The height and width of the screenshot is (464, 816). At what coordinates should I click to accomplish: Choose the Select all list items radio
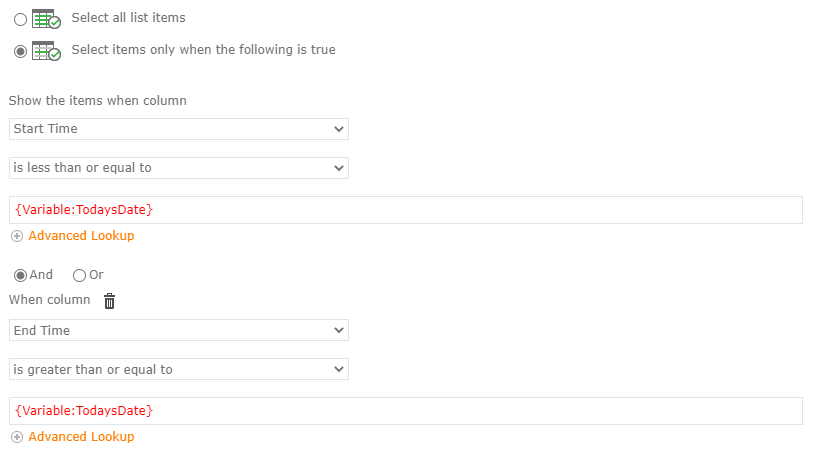coord(20,20)
